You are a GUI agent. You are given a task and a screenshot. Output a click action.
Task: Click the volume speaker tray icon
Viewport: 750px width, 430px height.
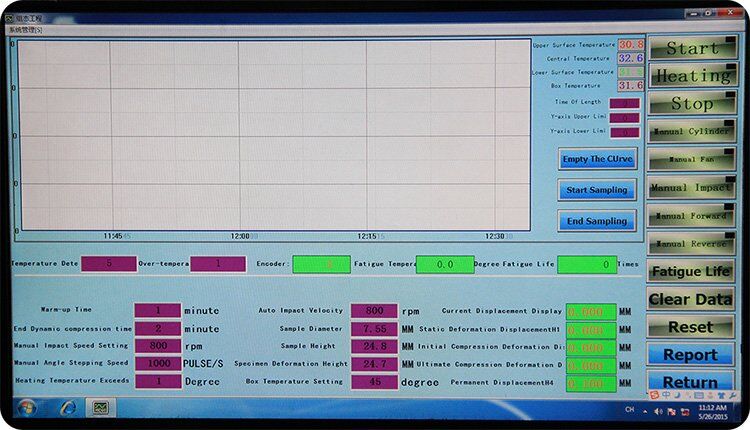coord(658,412)
